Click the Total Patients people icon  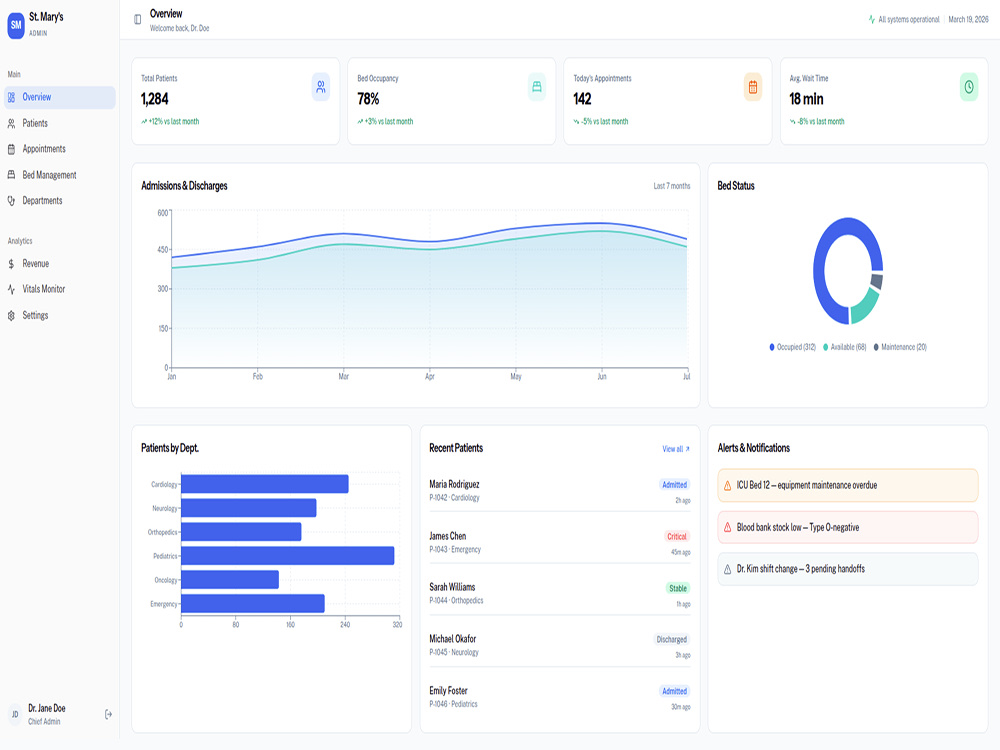click(321, 87)
